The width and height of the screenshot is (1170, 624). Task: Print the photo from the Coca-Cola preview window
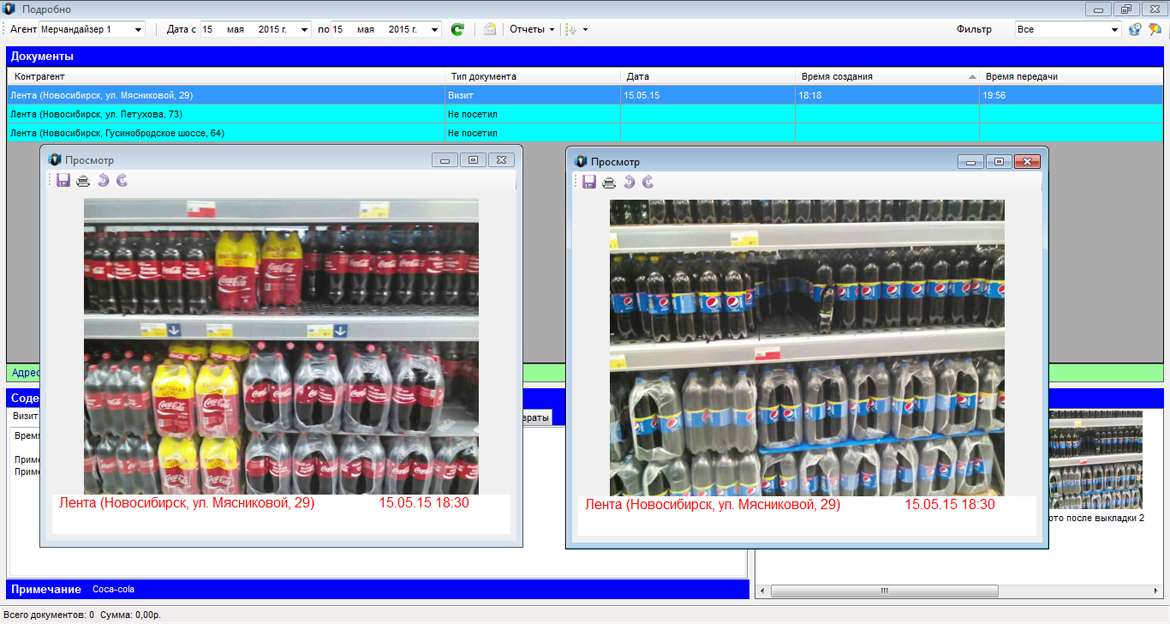coord(83,181)
